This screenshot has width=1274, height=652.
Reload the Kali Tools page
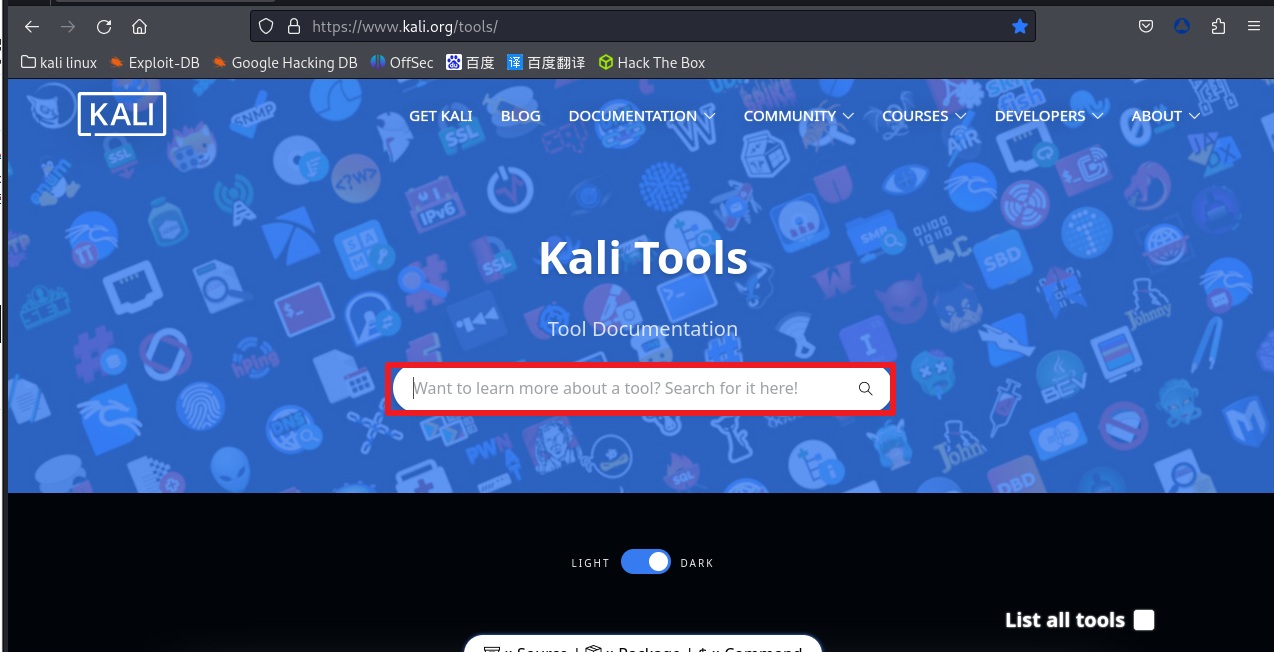(104, 27)
